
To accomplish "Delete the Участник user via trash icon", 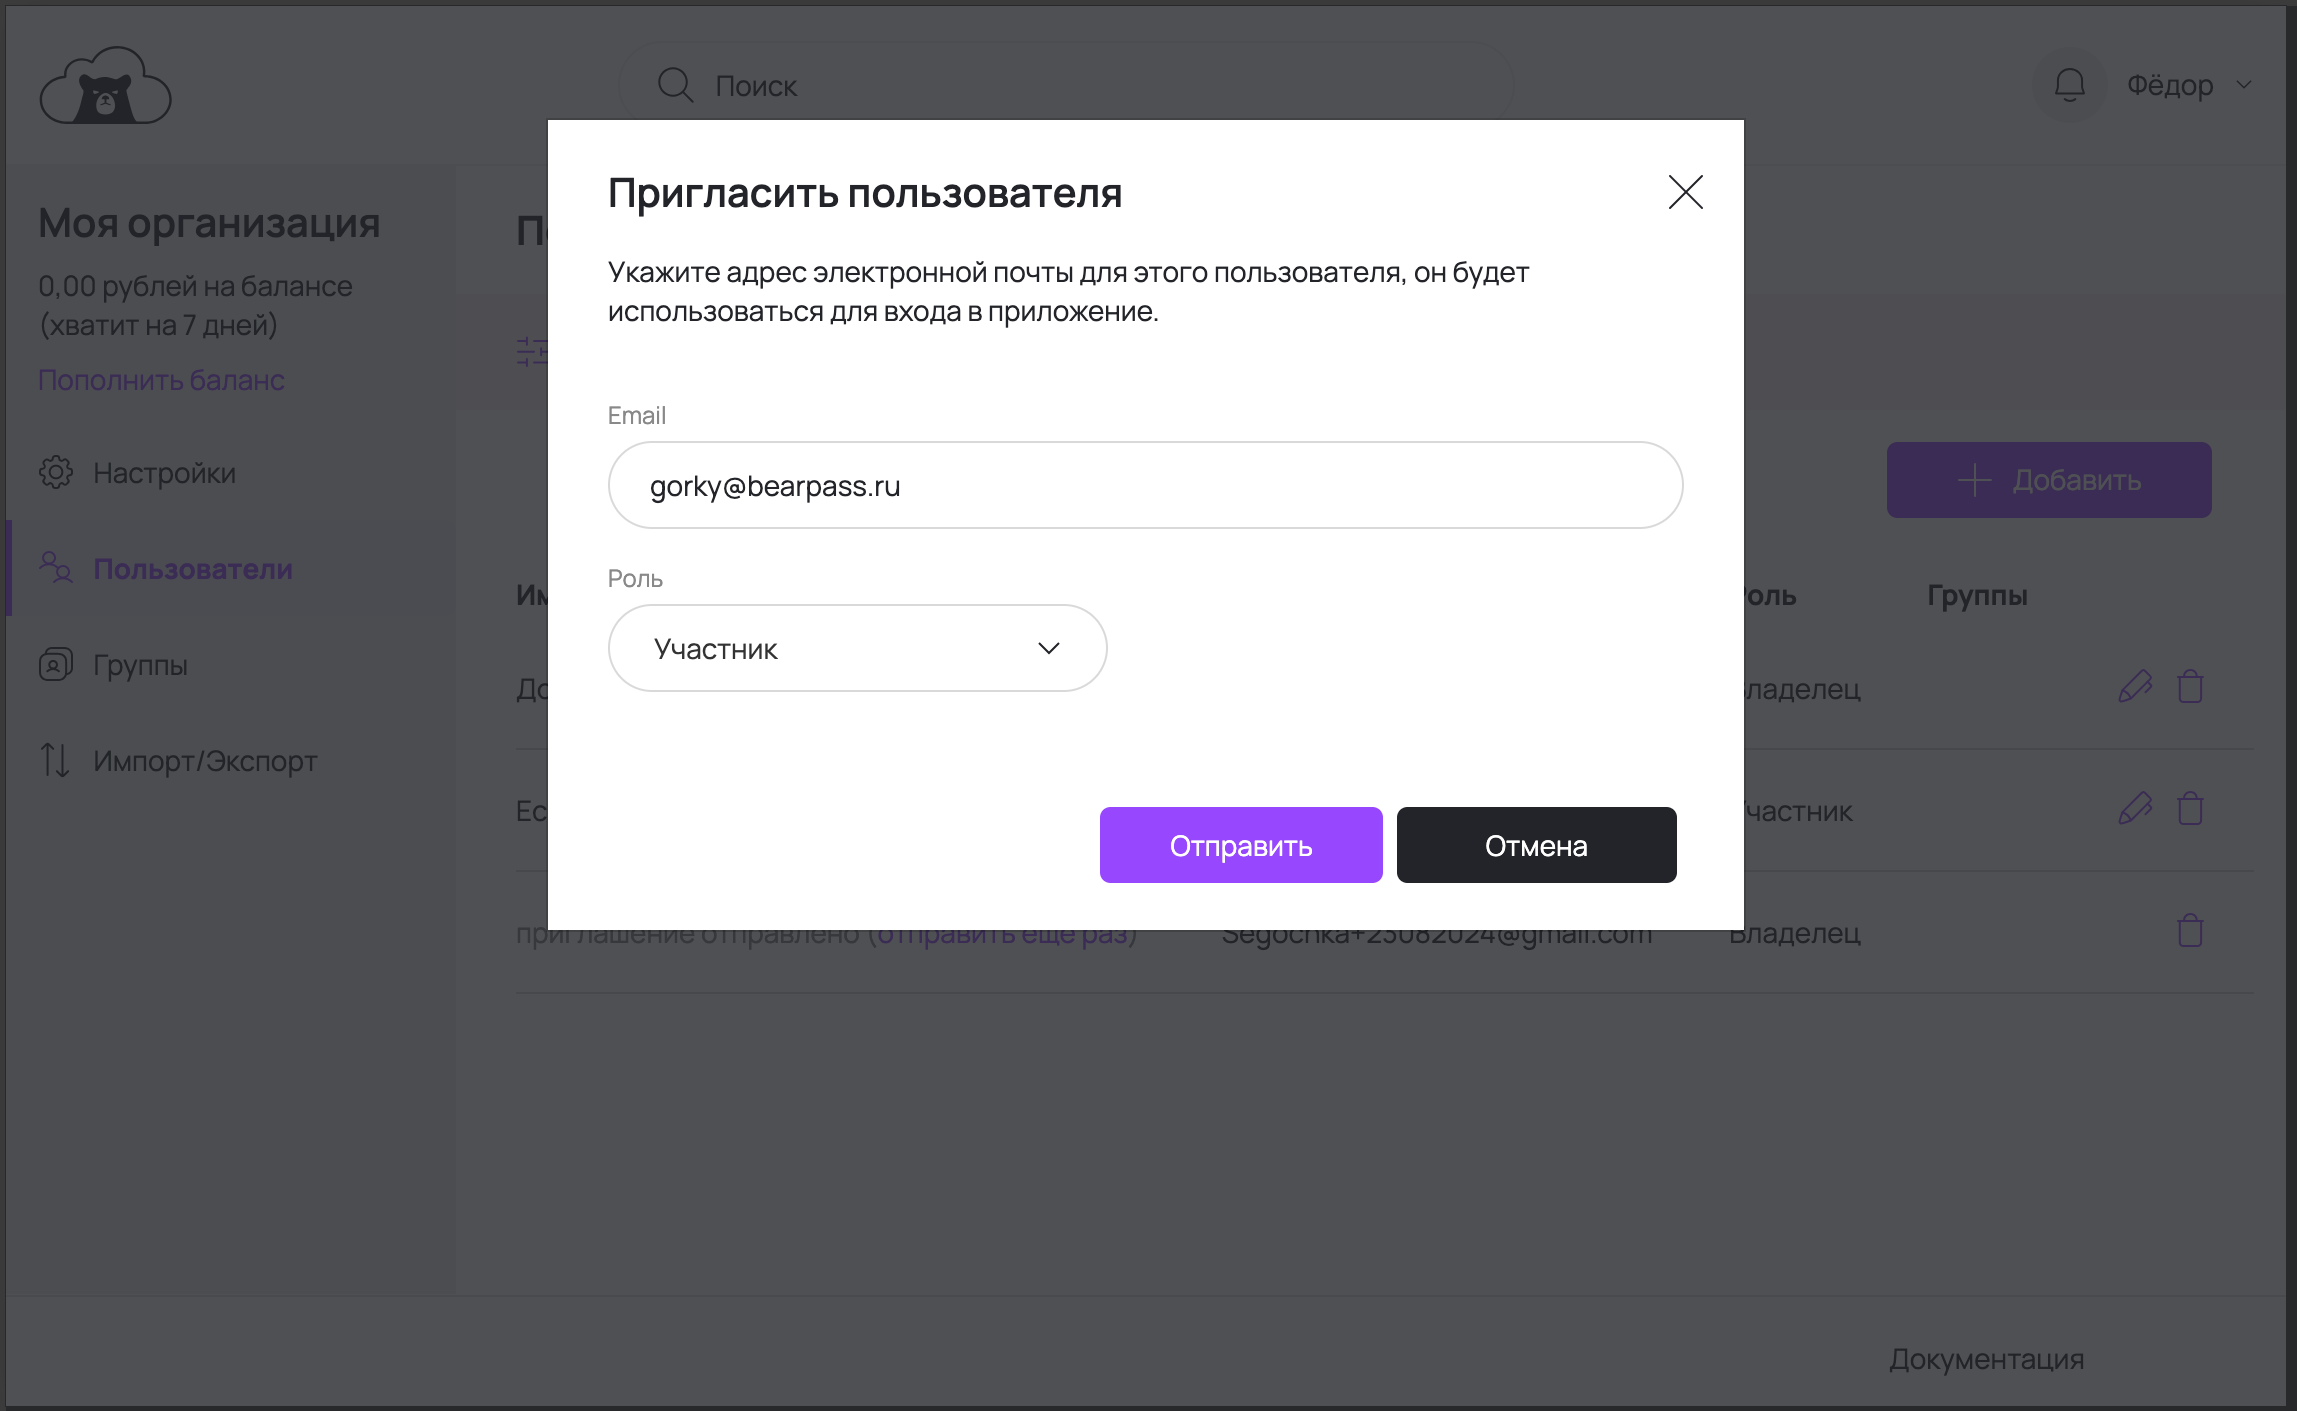I will point(2190,809).
